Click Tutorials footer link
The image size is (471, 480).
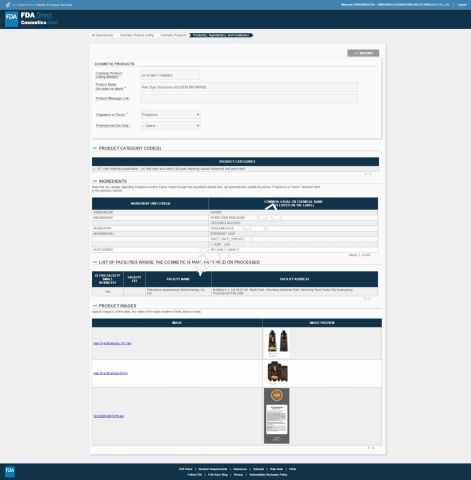258,469
